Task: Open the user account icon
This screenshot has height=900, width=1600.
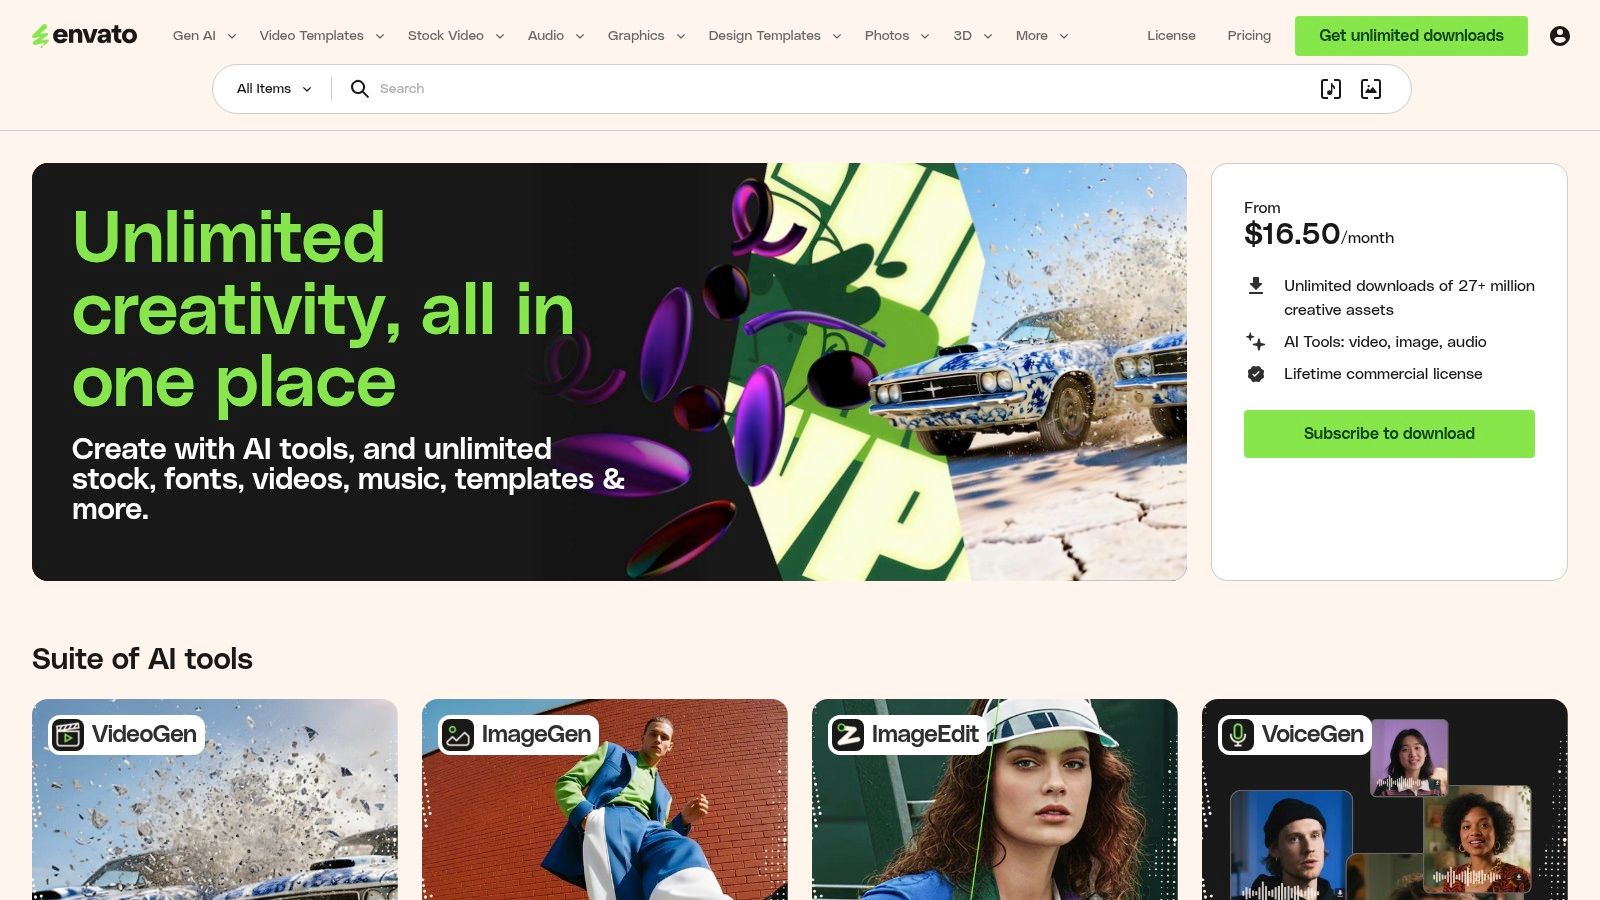Action: (1559, 36)
